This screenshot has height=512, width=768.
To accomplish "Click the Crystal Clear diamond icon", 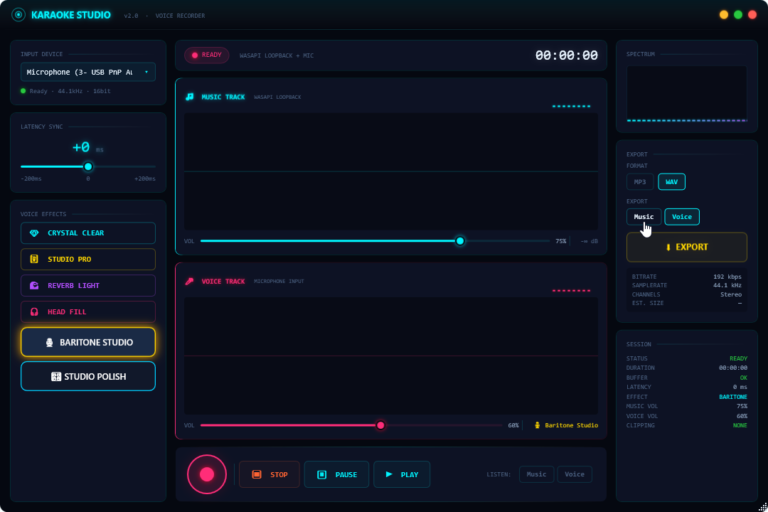I will 34,233.
